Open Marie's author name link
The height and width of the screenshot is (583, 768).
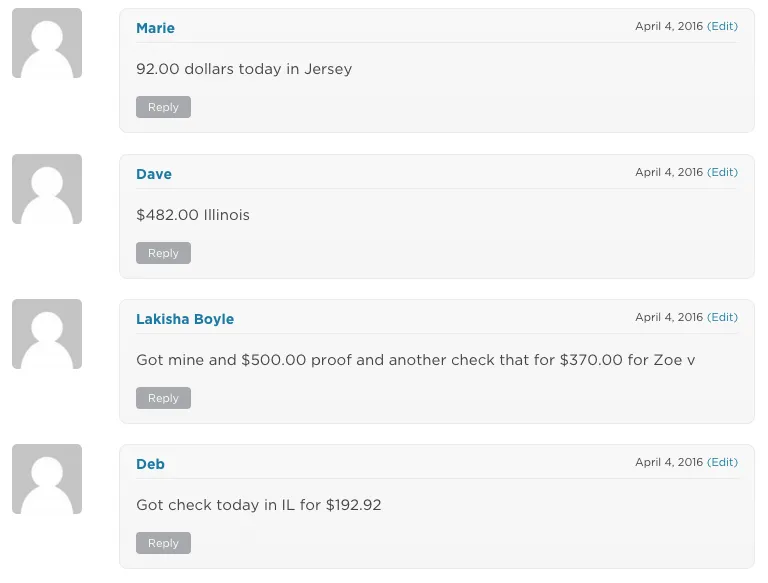(155, 28)
